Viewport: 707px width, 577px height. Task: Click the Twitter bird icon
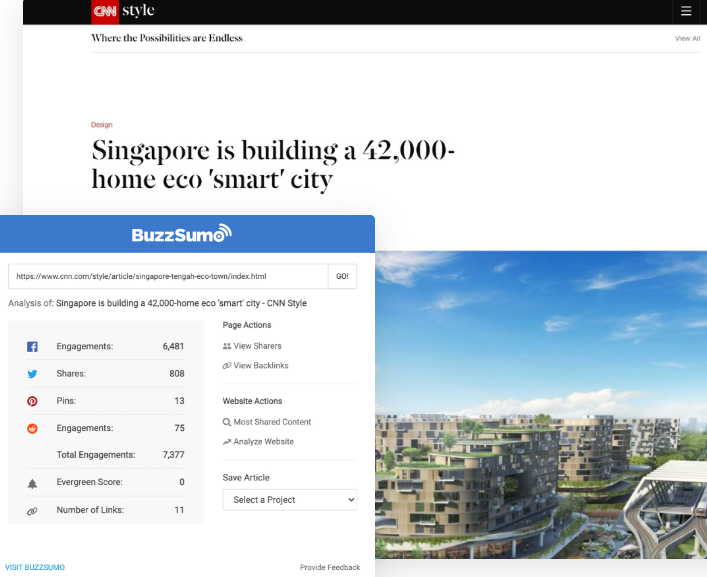[x=32, y=374]
